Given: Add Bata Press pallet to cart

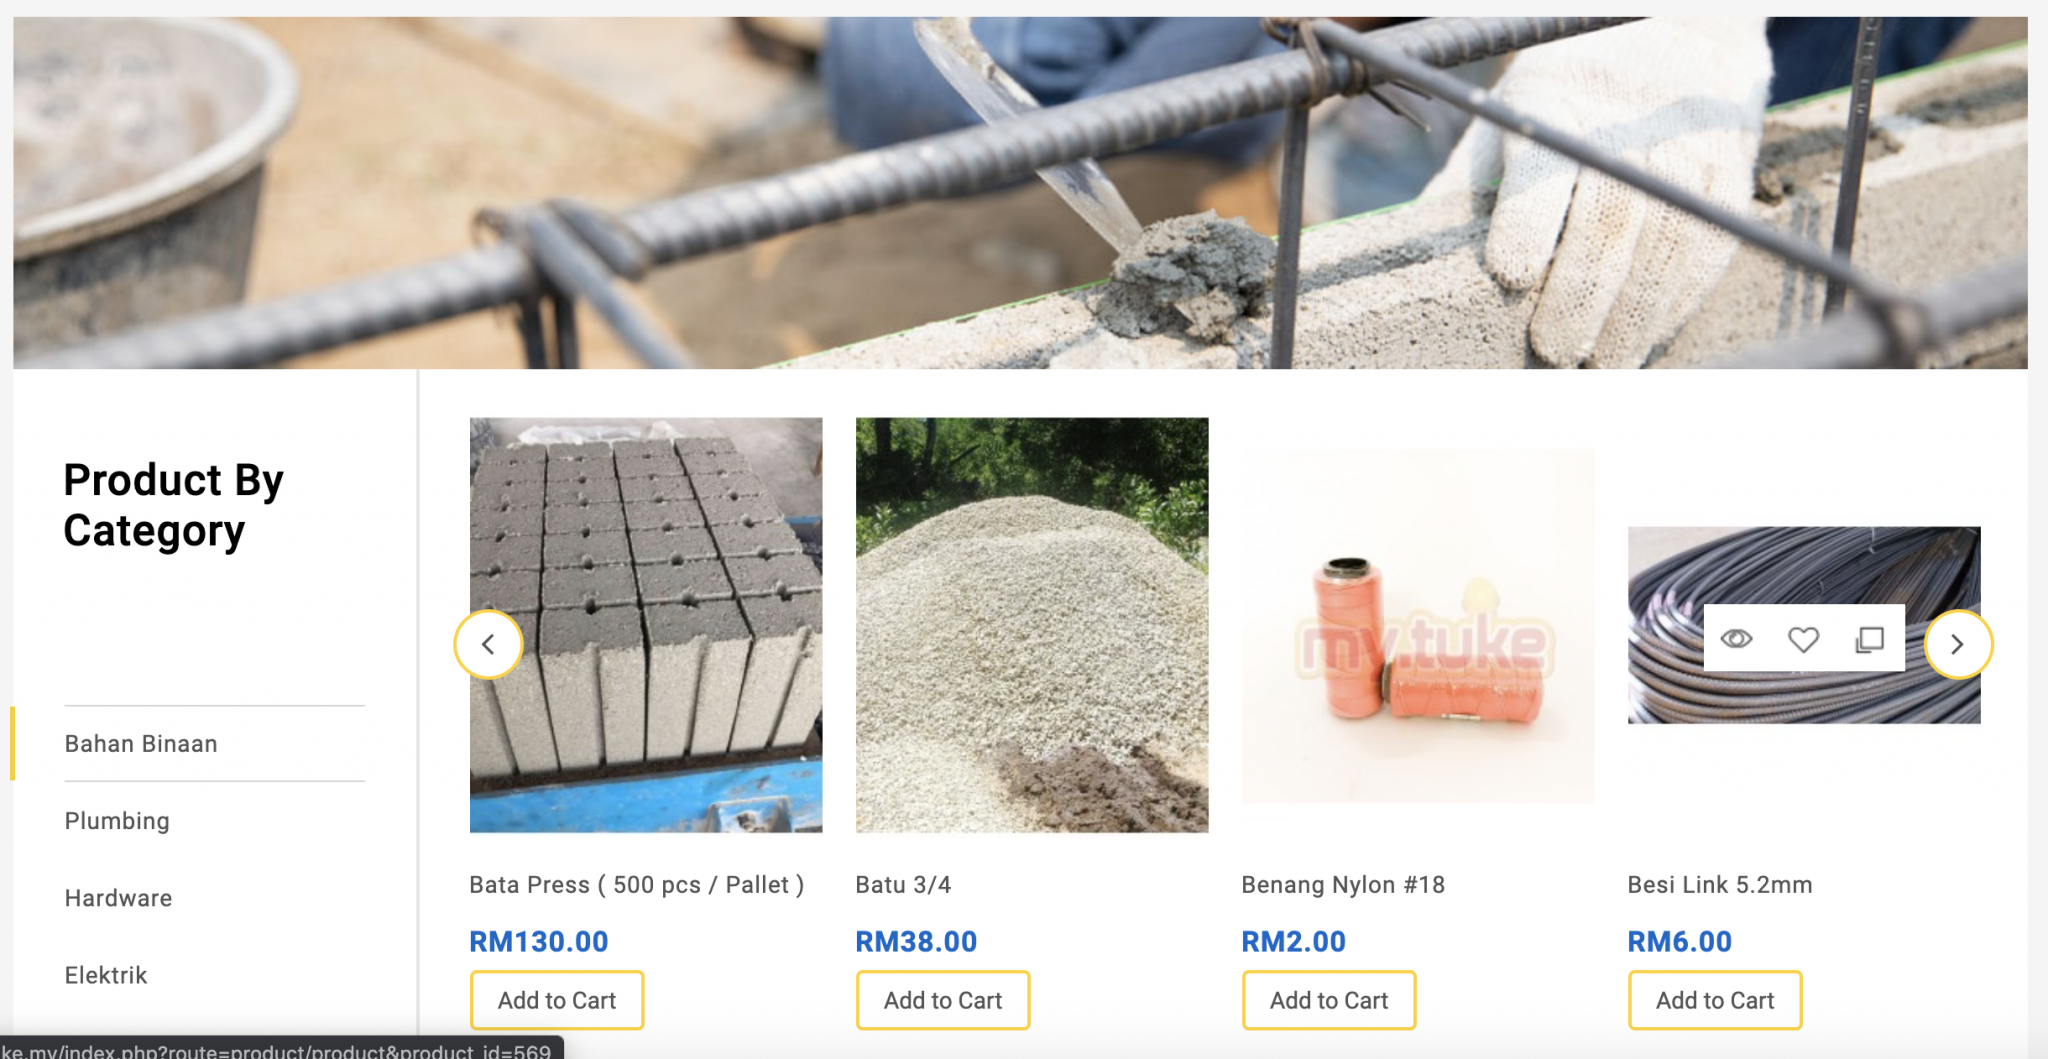Looking at the screenshot, I should pyautogui.click(x=556, y=999).
